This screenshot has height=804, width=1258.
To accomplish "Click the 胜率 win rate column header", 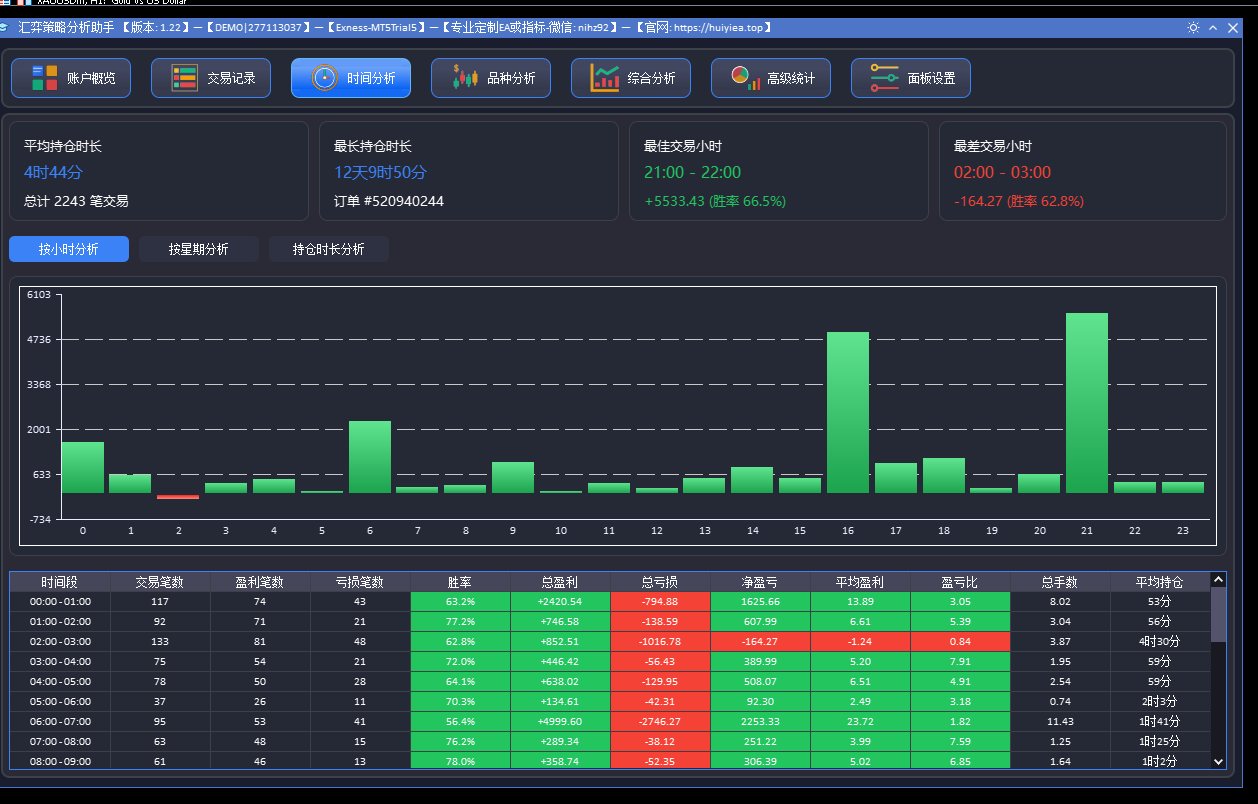I will pos(460,582).
